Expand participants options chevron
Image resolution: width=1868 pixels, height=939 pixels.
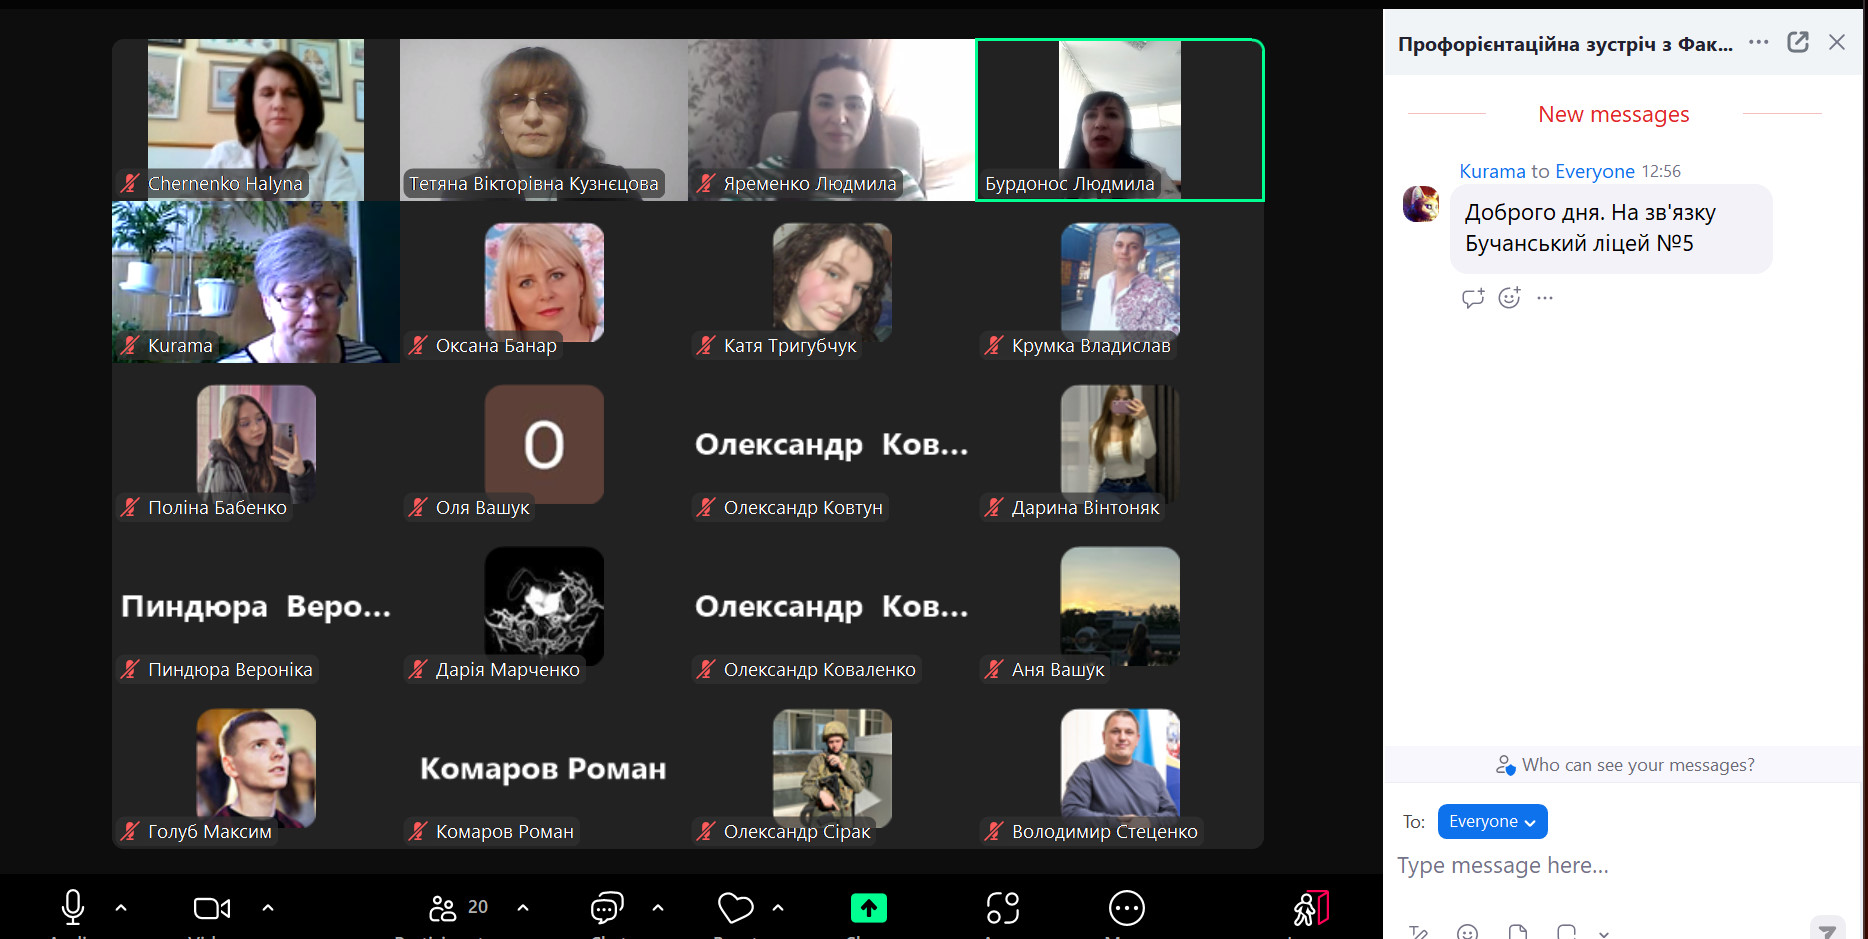(x=523, y=908)
